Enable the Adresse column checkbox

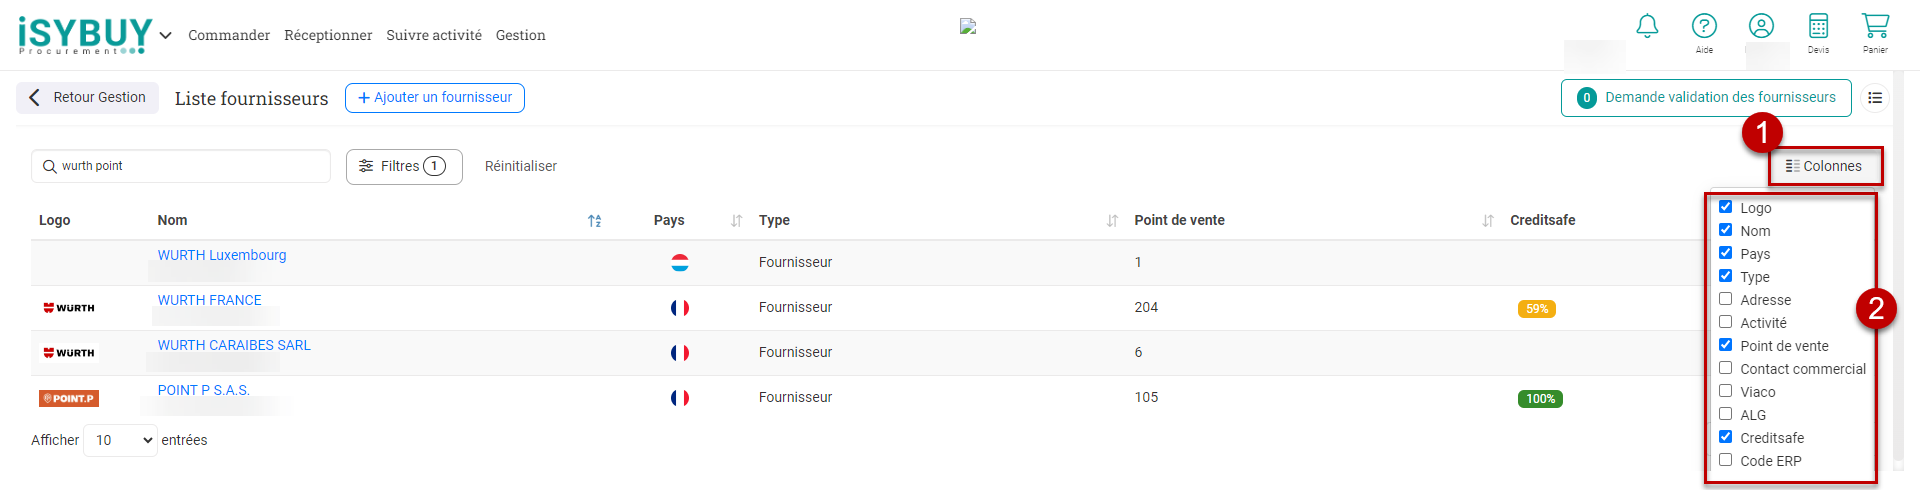pyautogui.click(x=1725, y=299)
